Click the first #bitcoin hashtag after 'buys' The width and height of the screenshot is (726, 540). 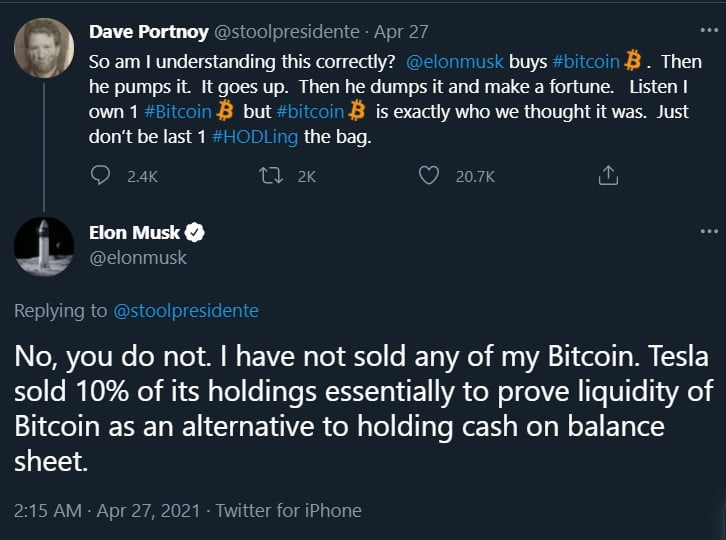pos(583,61)
